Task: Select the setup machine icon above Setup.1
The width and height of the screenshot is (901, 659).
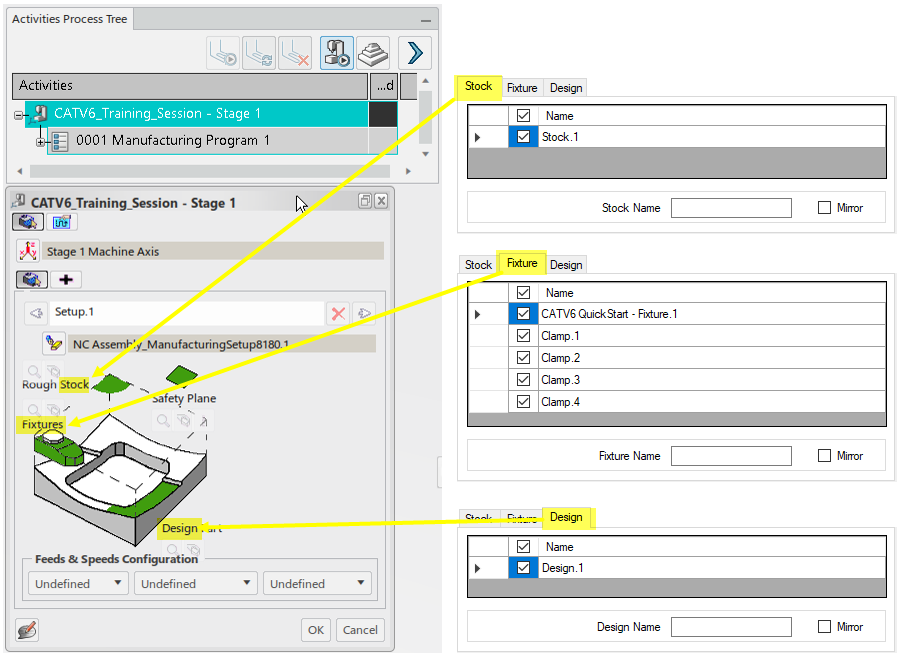Action: 32,279
